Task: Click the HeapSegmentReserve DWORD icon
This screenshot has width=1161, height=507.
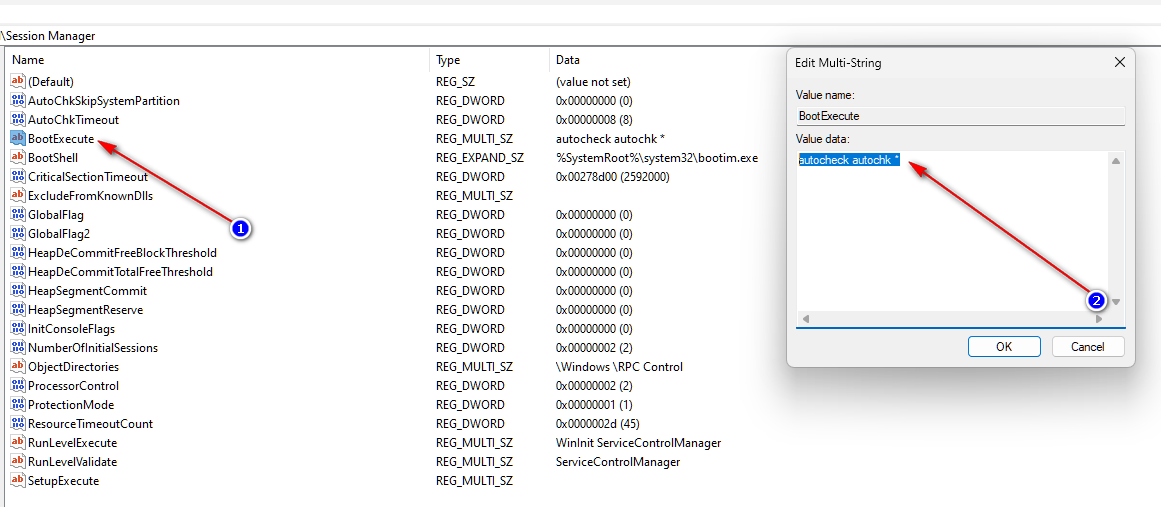Action: pos(18,309)
